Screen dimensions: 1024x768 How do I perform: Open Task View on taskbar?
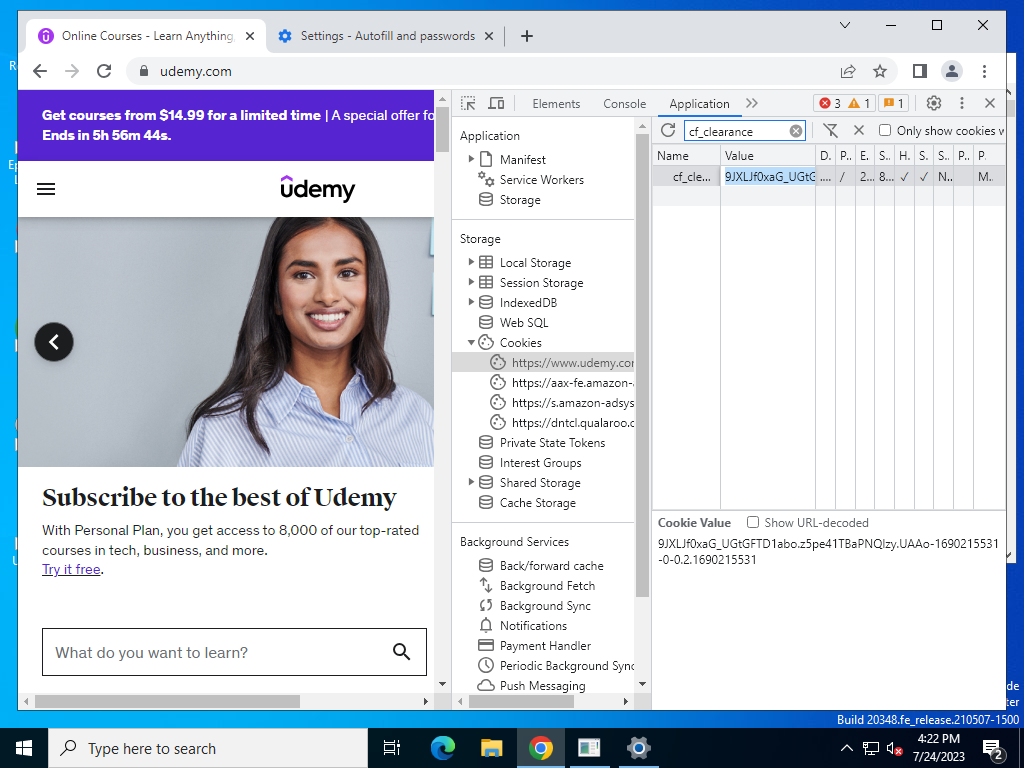[x=392, y=748]
